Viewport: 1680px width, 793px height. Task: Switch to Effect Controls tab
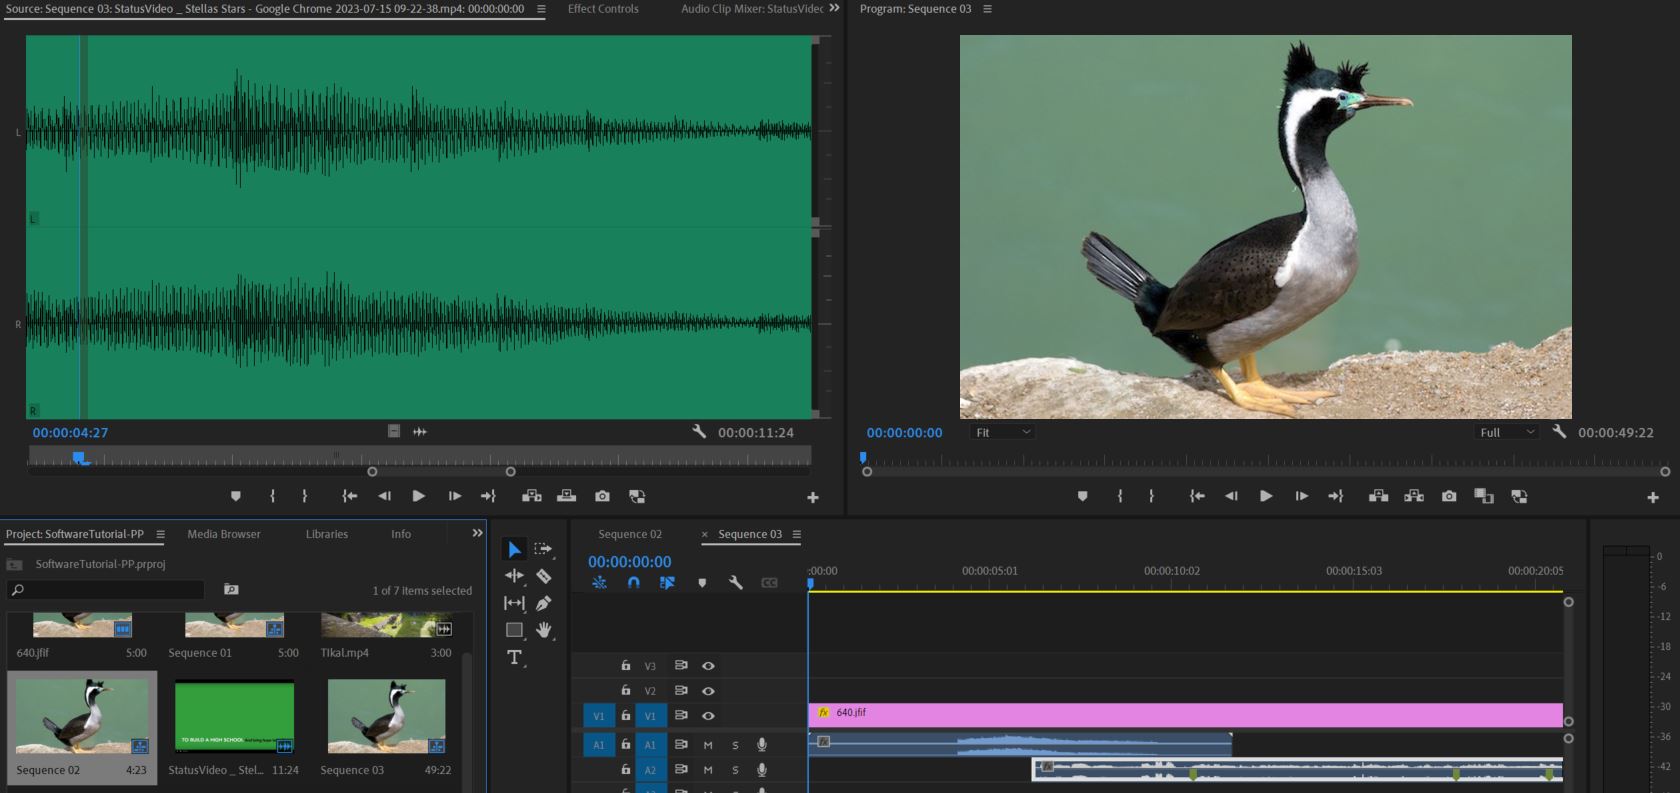tap(603, 9)
